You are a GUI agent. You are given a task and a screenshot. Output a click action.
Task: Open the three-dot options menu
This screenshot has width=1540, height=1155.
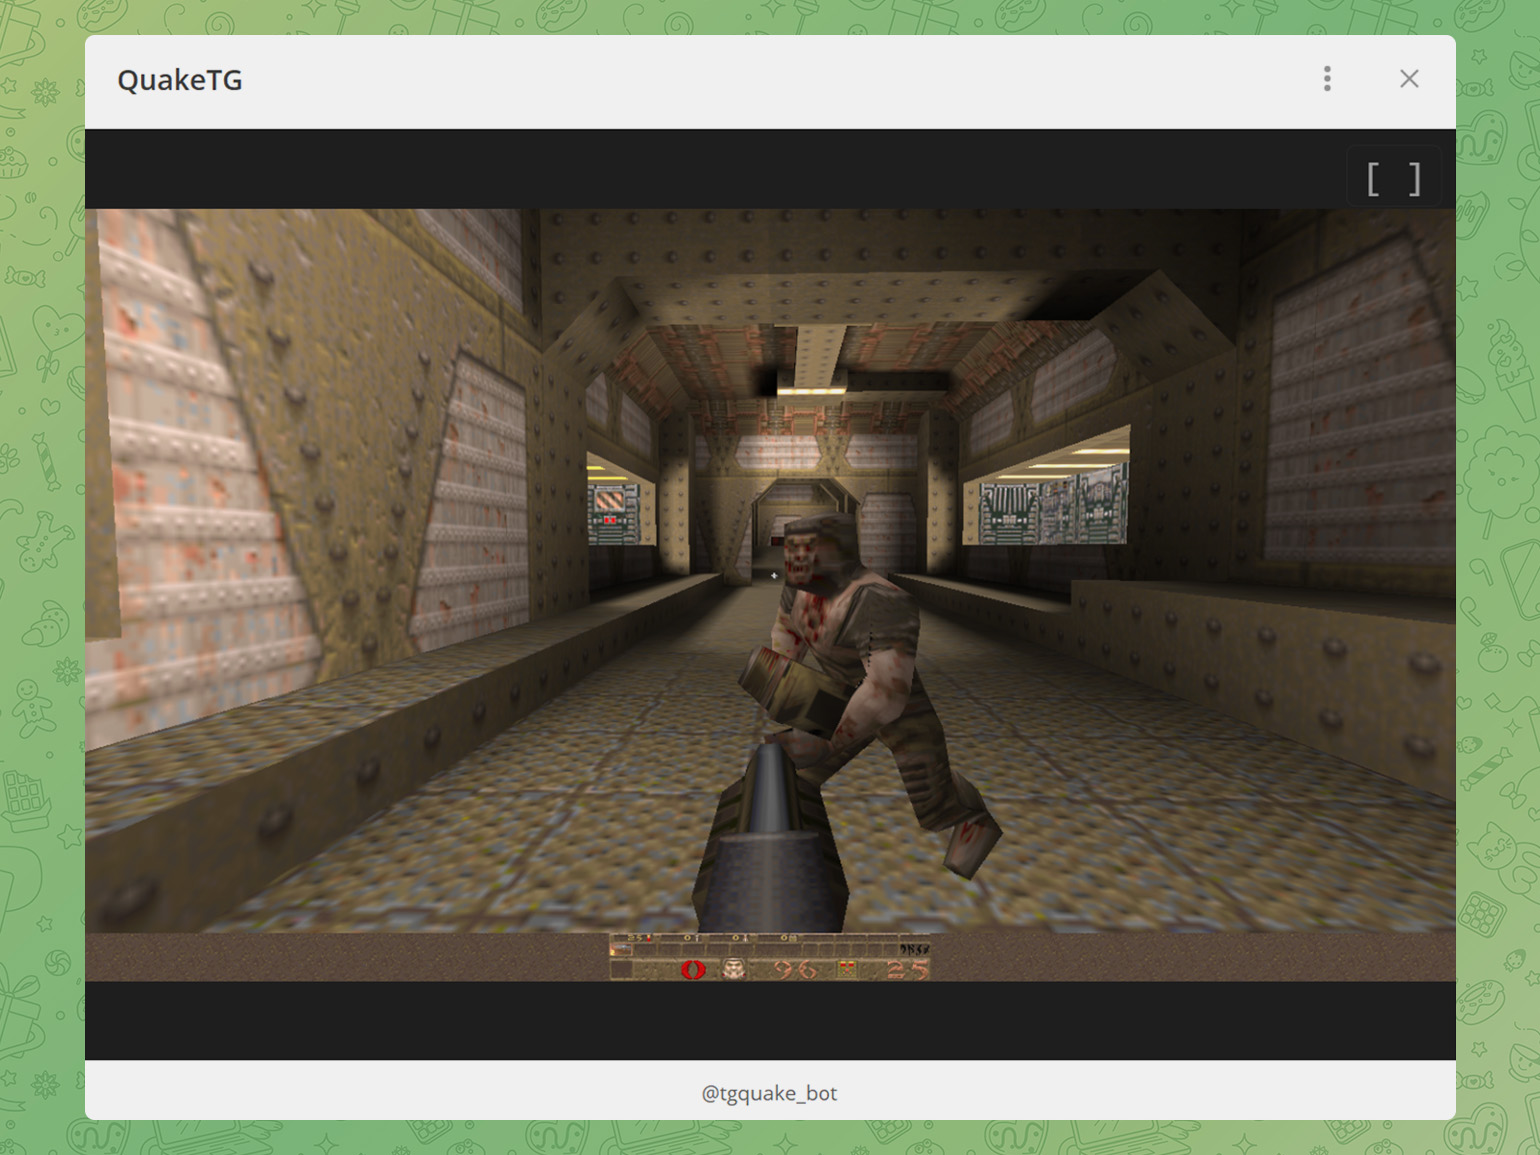click(1327, 79)
